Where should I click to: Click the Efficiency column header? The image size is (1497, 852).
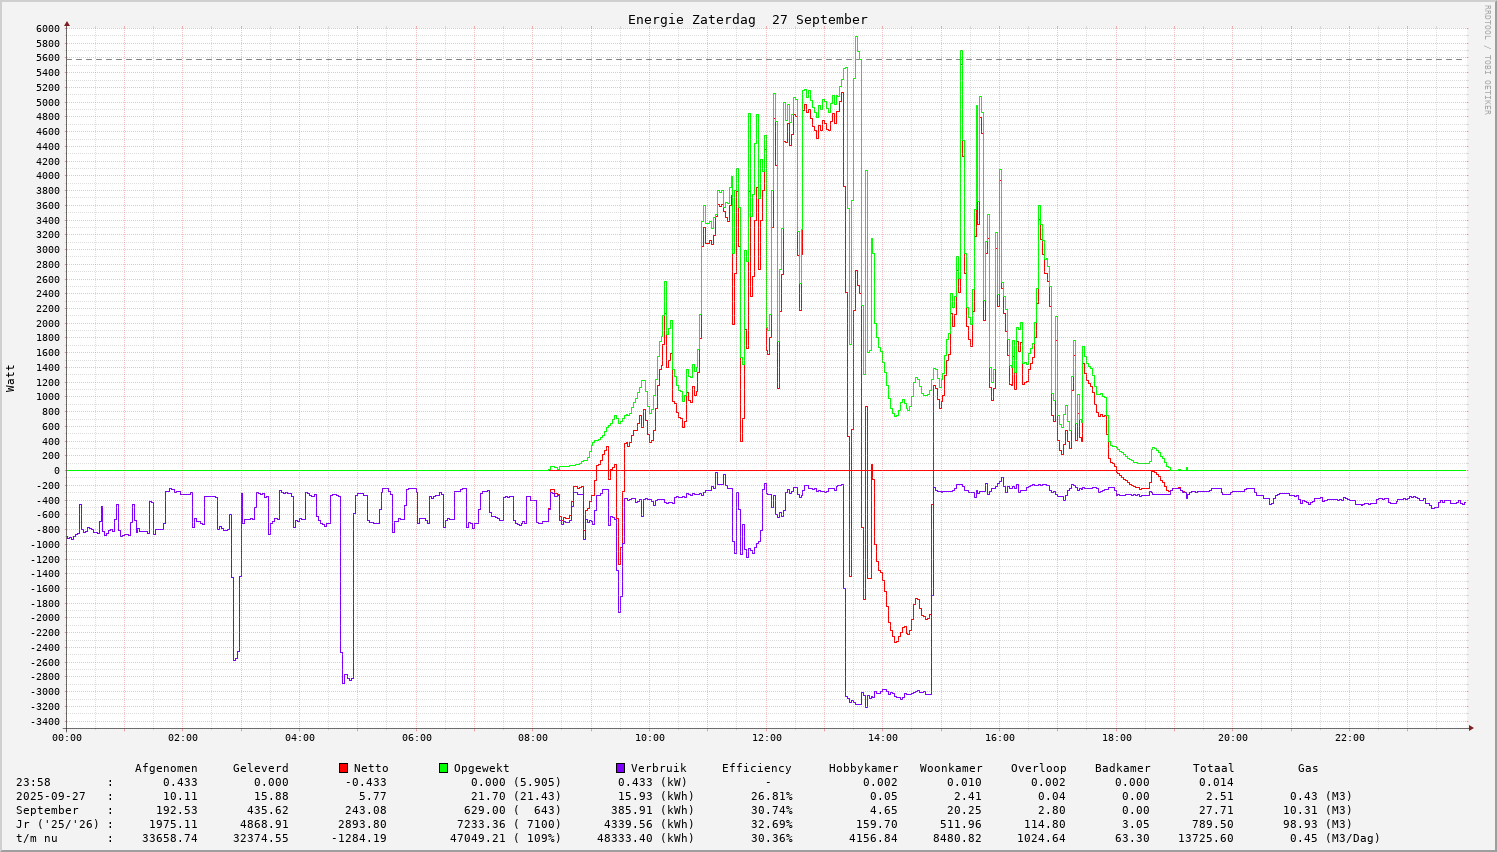click(x=756, y=768)
